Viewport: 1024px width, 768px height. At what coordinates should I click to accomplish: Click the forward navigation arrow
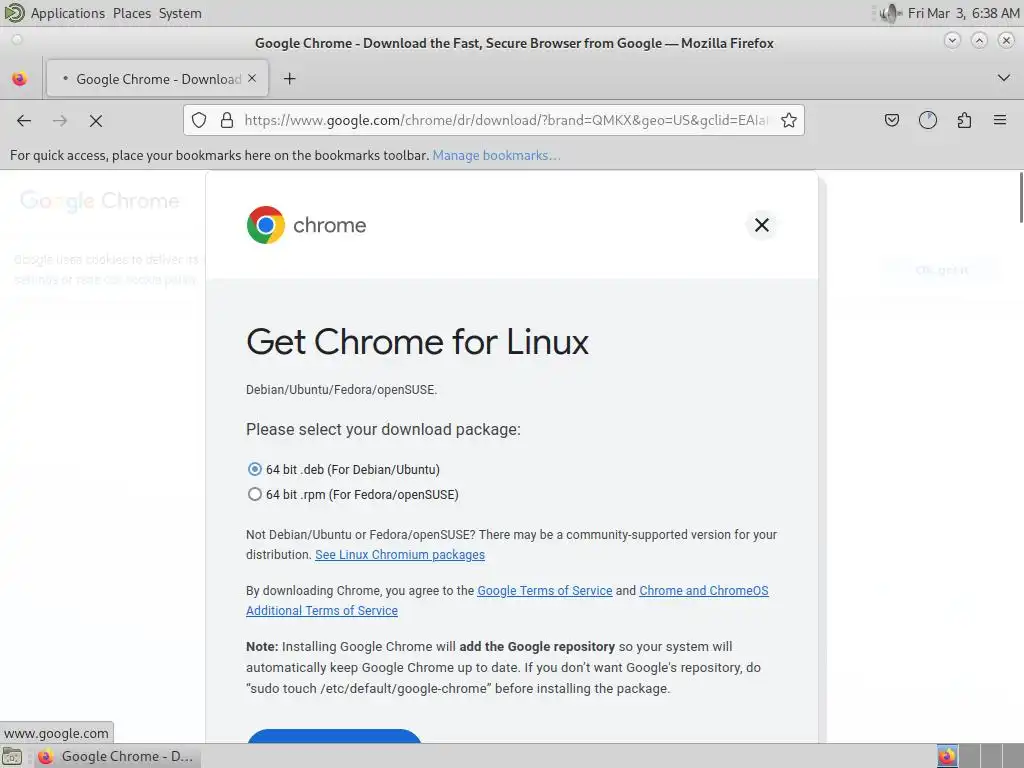tap(60, 120)
